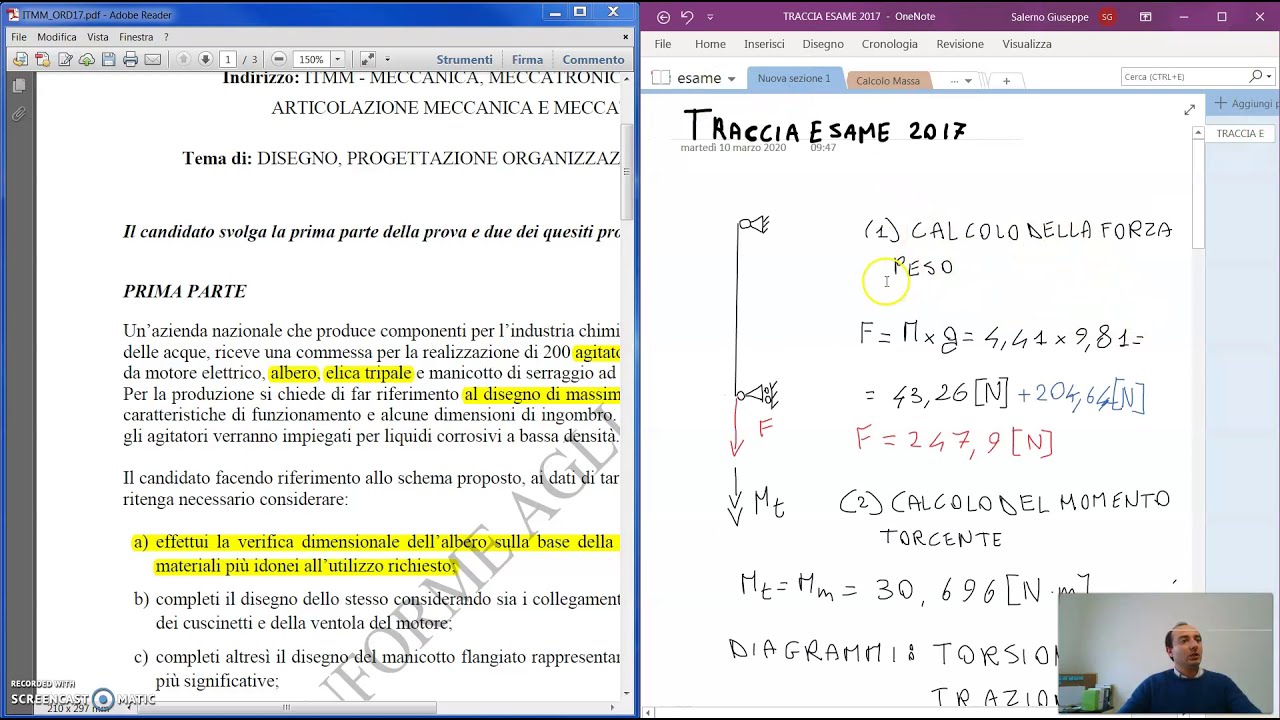Switch to the Visualizza ribbon tab
Screen dimensions: 1280x720
[x=1027, y=44]
